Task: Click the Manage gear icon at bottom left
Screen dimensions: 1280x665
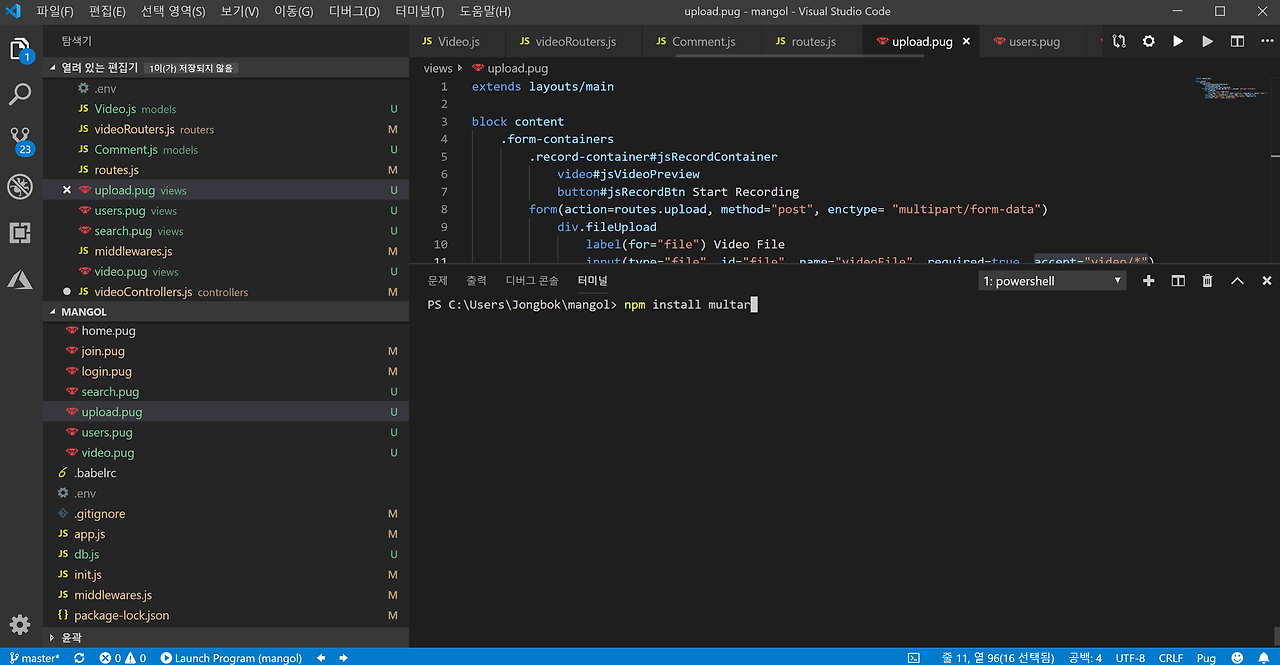Action: point(20,625)
